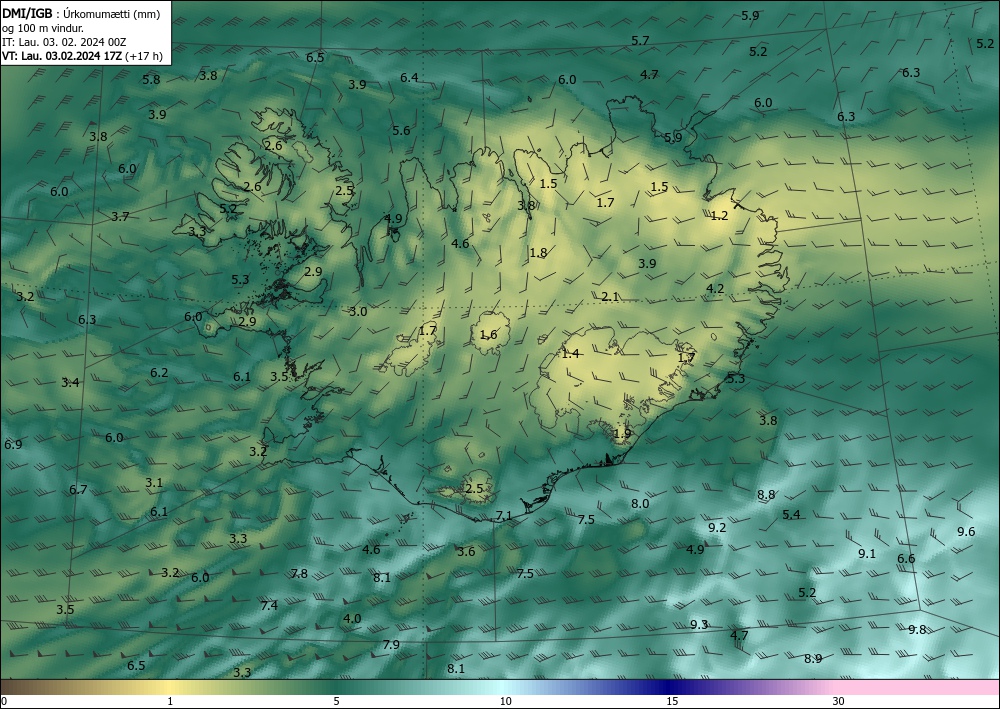Click the pale yellow band above scale label 1

pos(169,687)
